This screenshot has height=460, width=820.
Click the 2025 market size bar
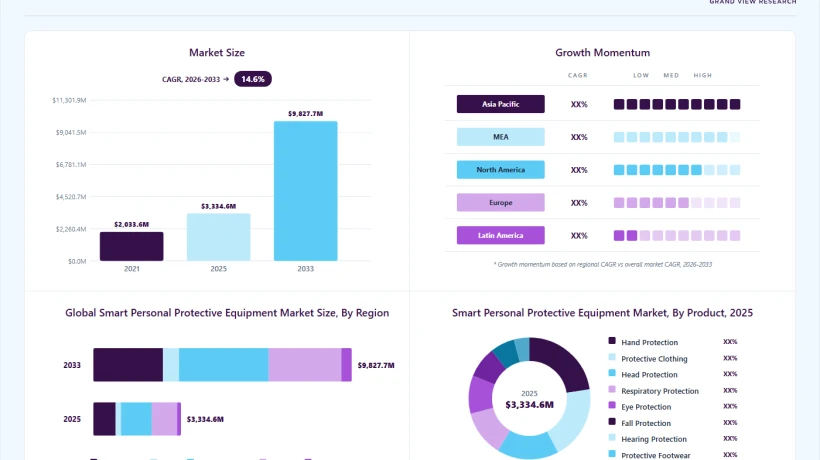(x=219, y=237)
